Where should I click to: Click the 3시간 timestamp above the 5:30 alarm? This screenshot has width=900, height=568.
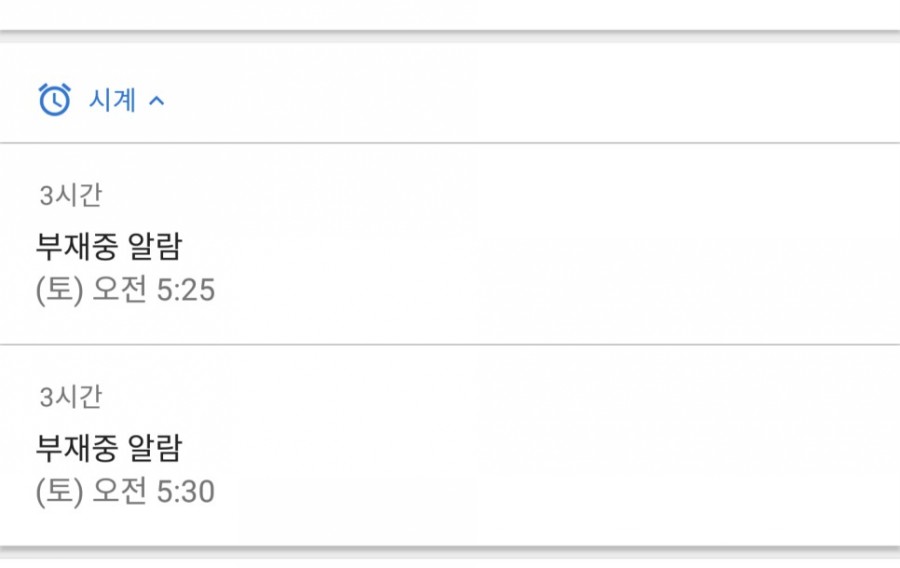[71, 396]
